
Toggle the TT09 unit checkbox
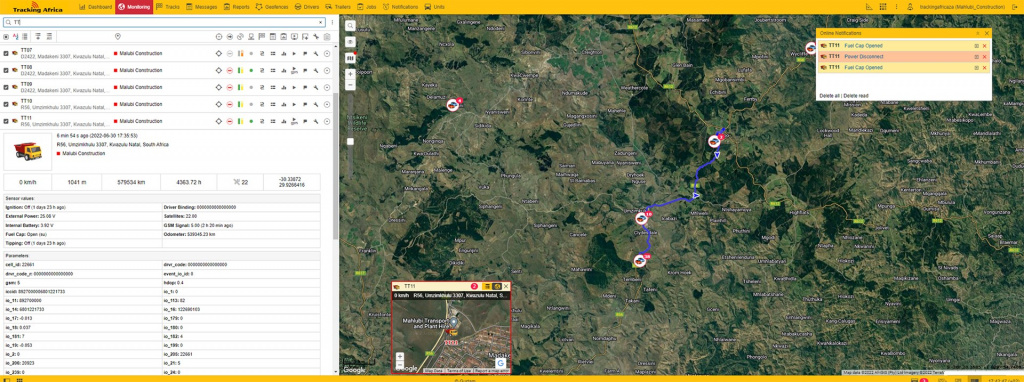(x=7, y=88)
